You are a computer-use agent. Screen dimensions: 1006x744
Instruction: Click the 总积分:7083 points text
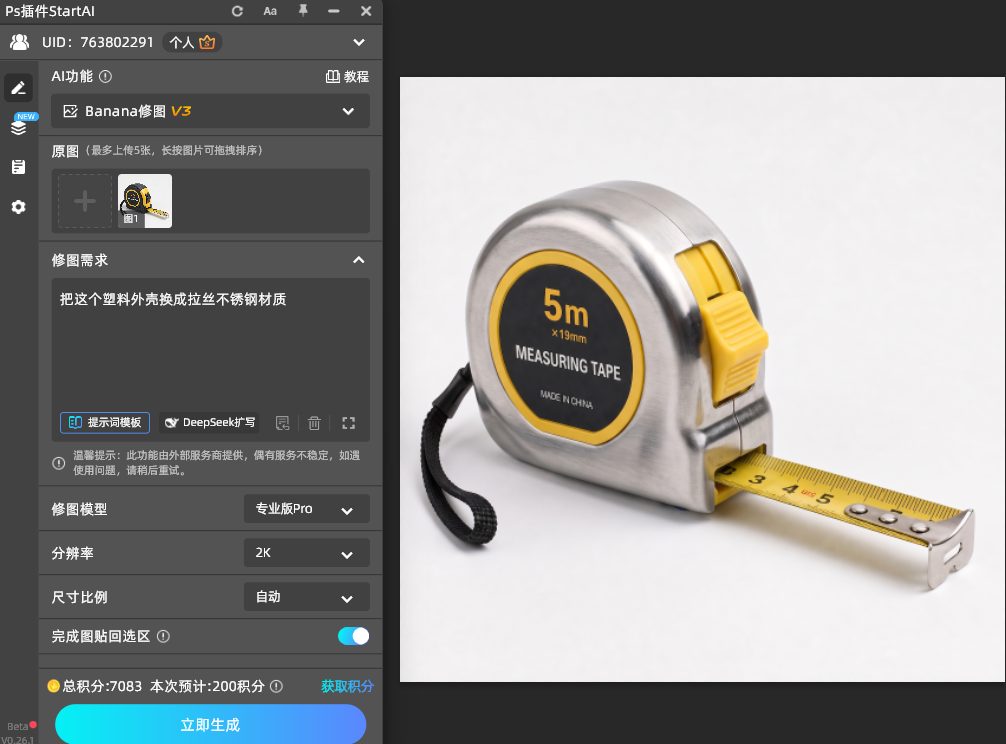(x=102, y=686)
